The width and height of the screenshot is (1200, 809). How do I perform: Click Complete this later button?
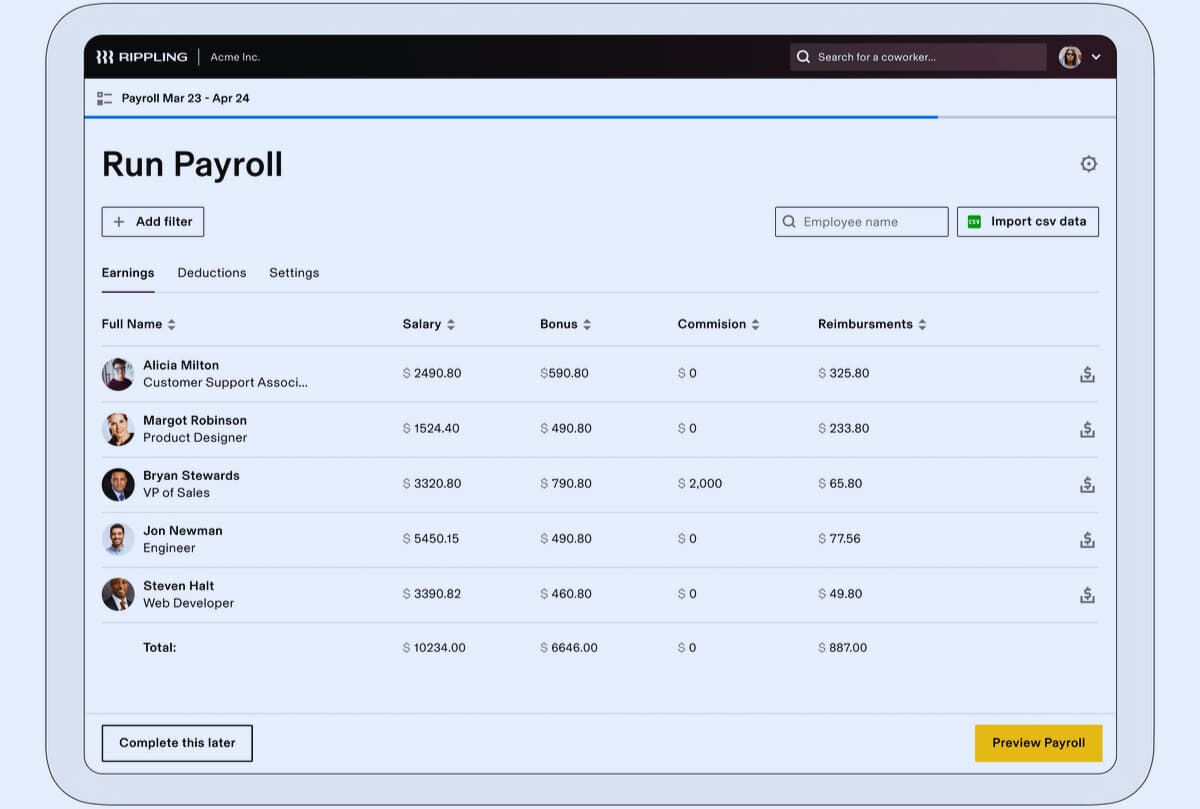[x=177, y=743]
